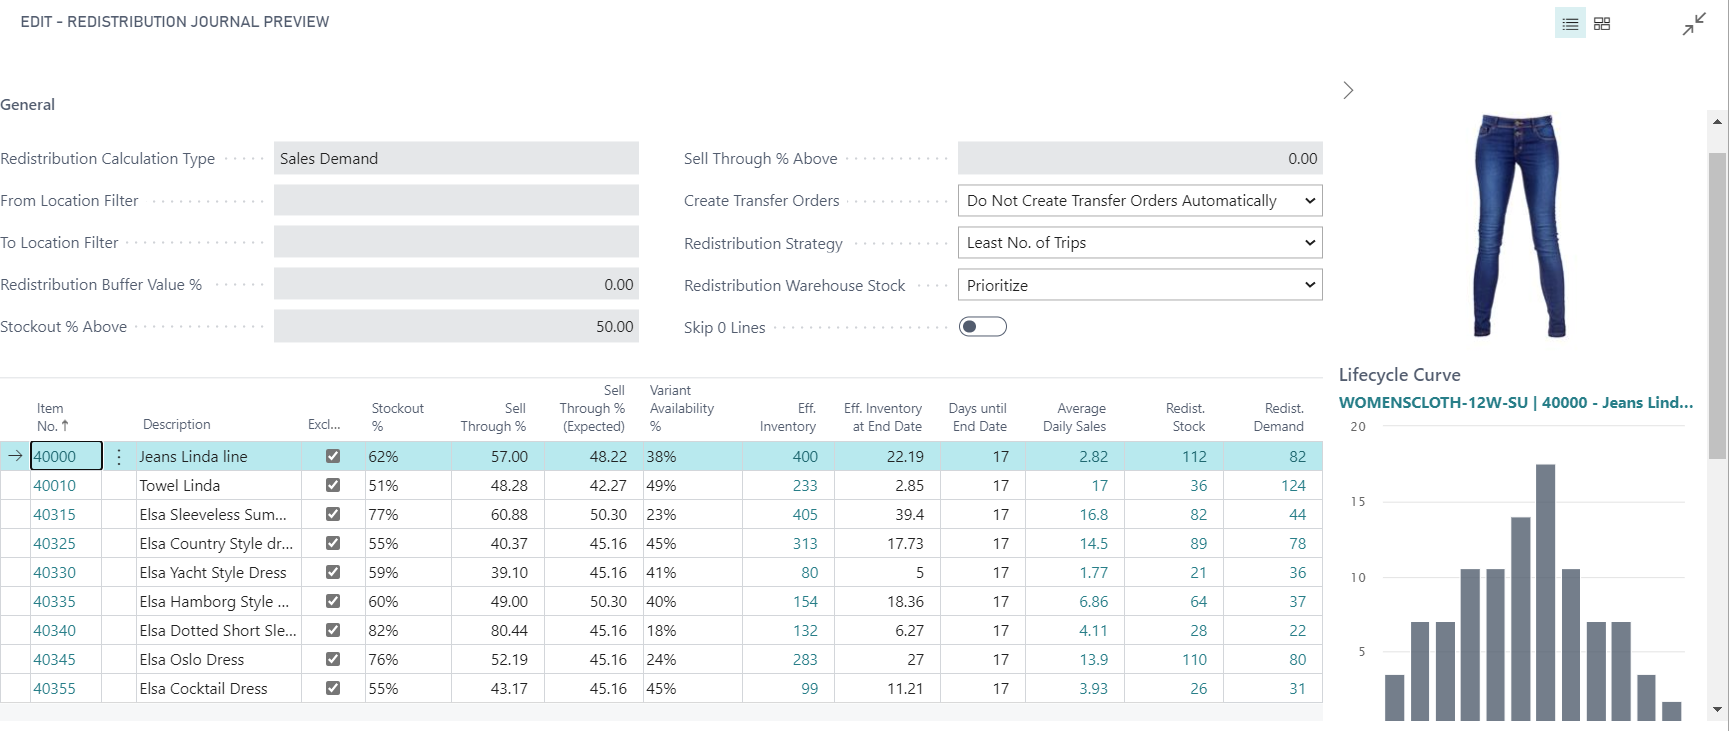Sort by Item No. column header

coord(51,417)
